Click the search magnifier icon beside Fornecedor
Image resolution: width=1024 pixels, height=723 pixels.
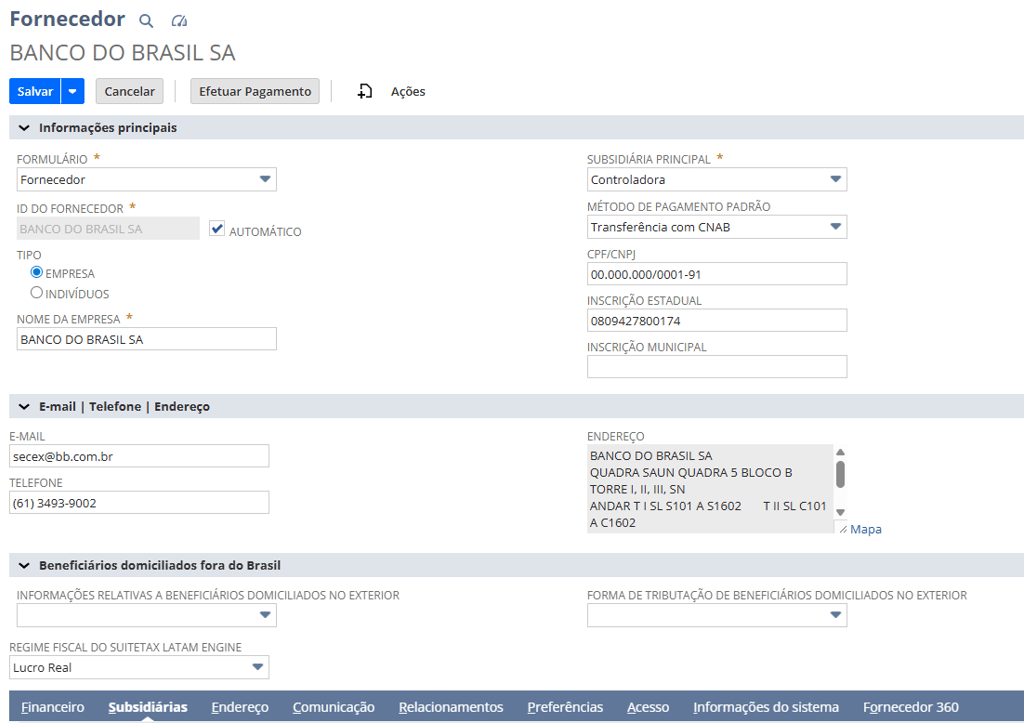coord(146,21)
